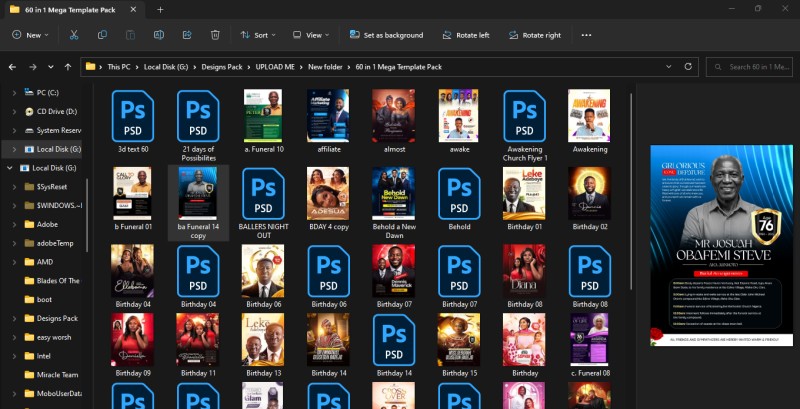Screen dimensions: 800x409
Task: Click Set as background button
Action: (386, 35)
